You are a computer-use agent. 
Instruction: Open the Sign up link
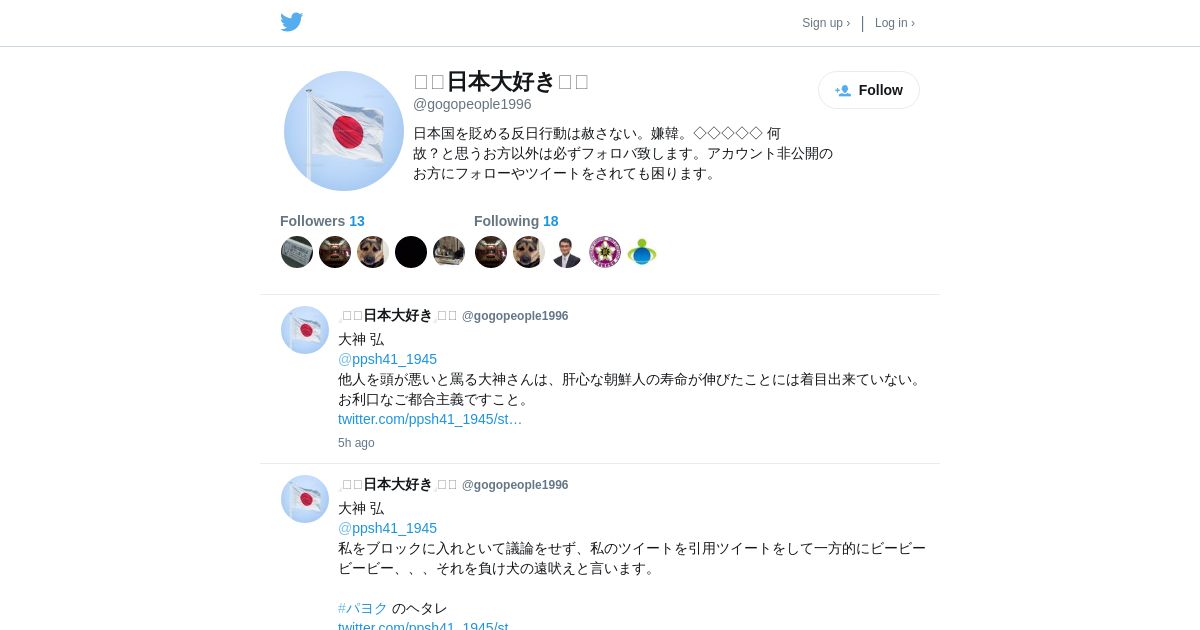(x=826, y=23)
